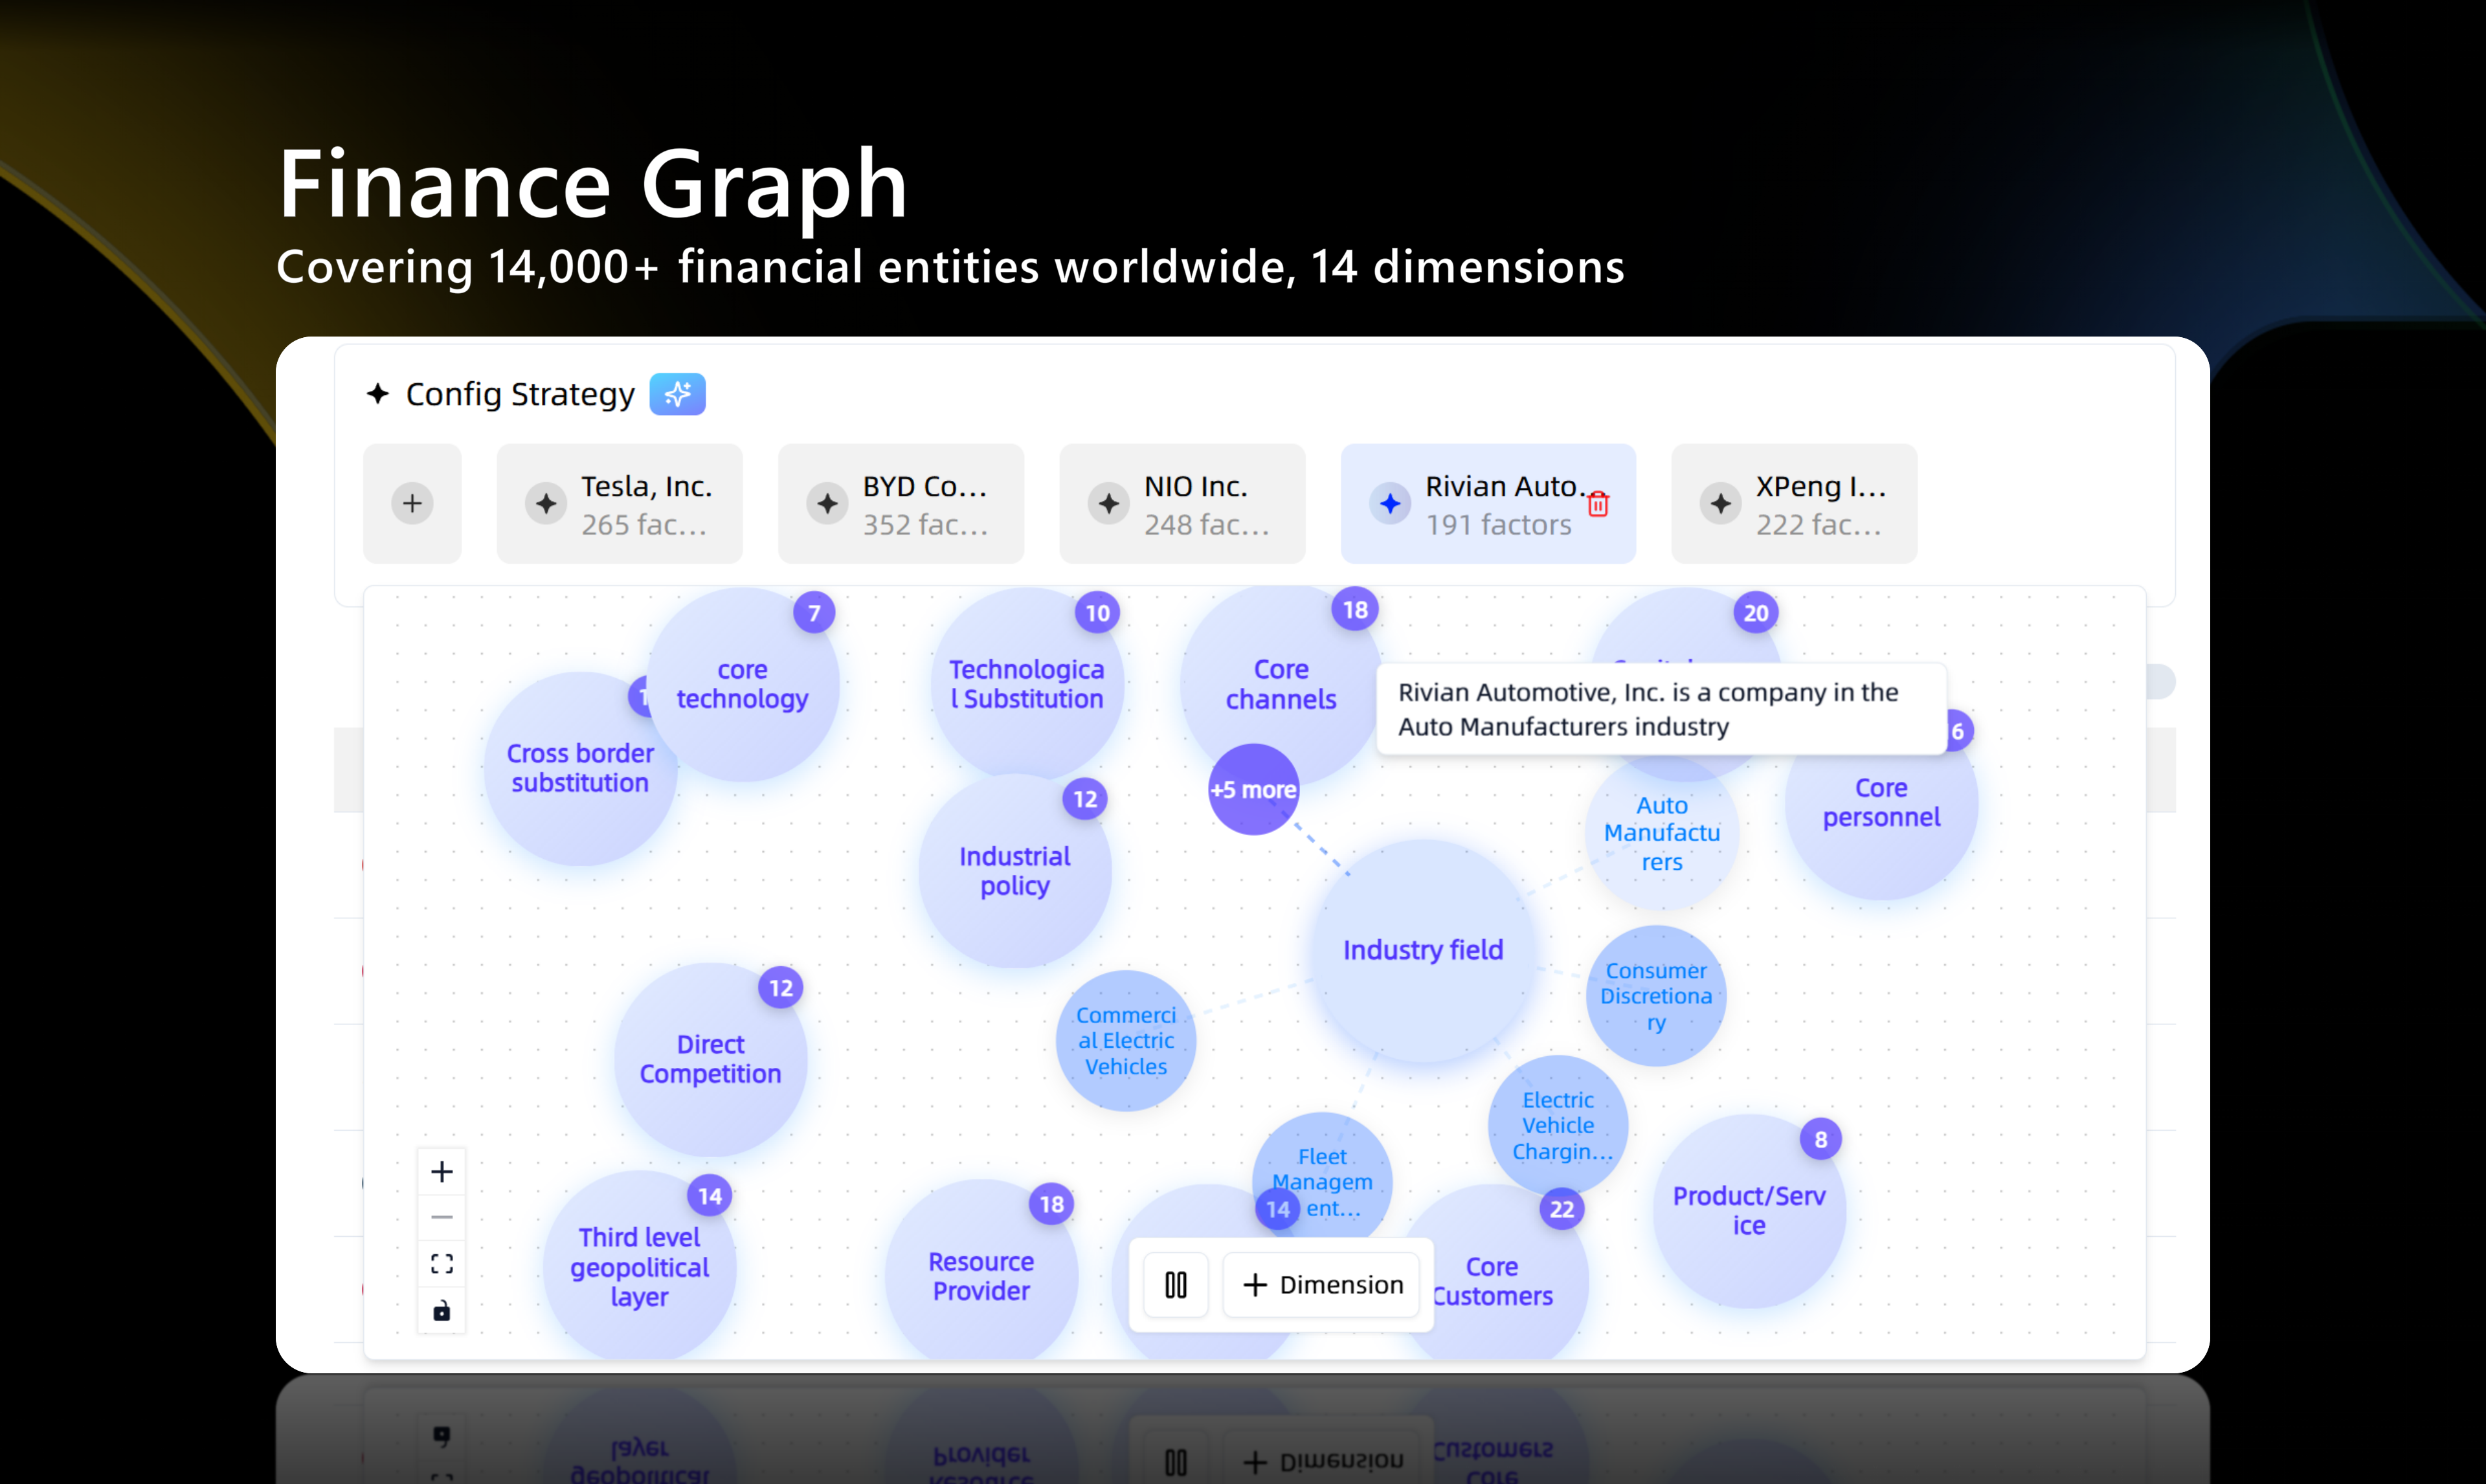Add a new company with plus button
The width and height of the screenshot is (2486, 1484).
(x=412, y=503)
